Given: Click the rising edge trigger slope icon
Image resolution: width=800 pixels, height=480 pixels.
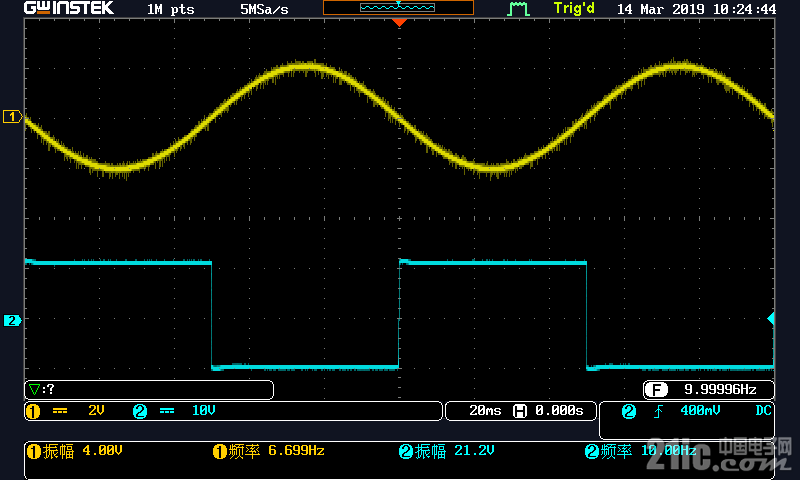Looking at the screenshot, I should pos(658,411).
